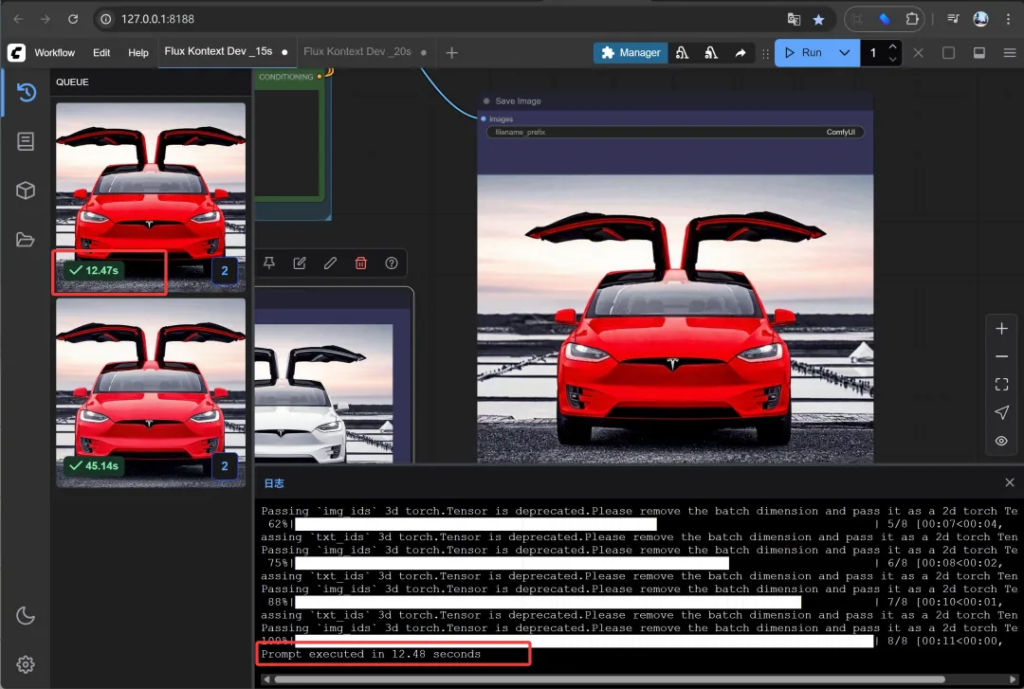The width and height of the screenshot is (1024, 689).
Task: Cancel current run with the X icon
Action: [x=918, y=53]
